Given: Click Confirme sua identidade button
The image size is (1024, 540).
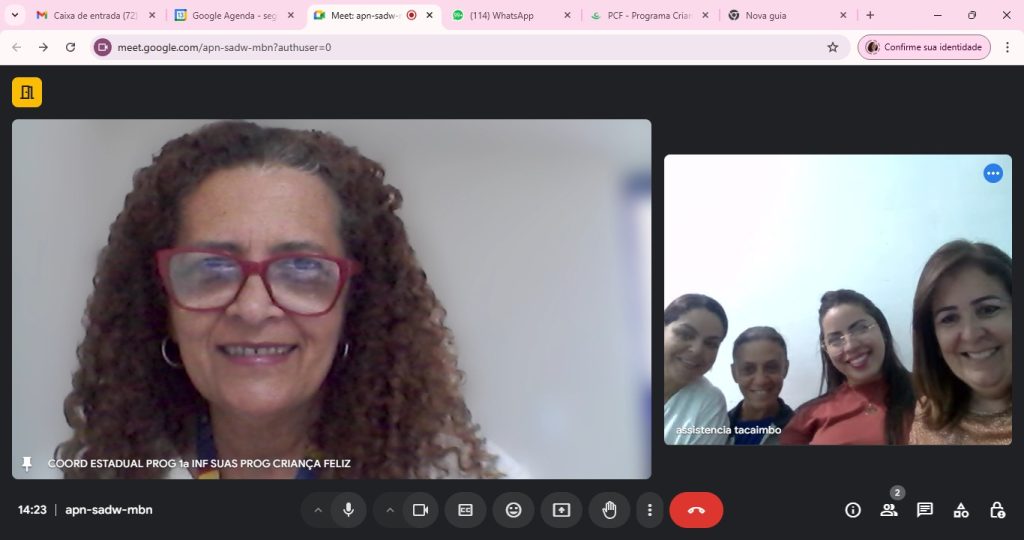Looking at the screenshot, I should pyautogui.click(x=923, y=47).
